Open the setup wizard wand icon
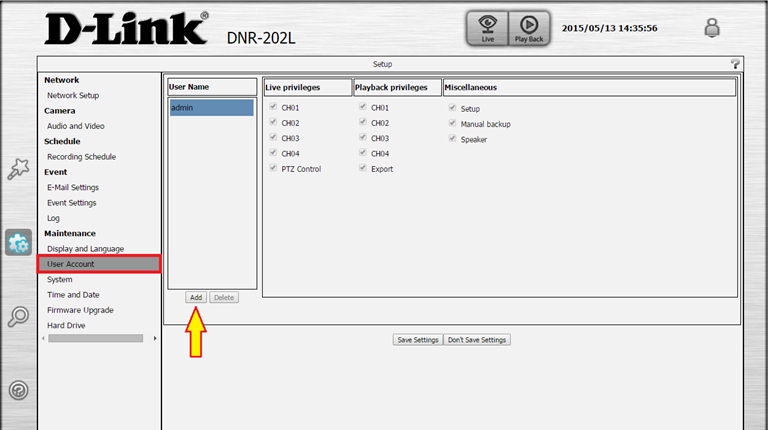This screenshot has width=768, height=430. (x=18, y=169)
